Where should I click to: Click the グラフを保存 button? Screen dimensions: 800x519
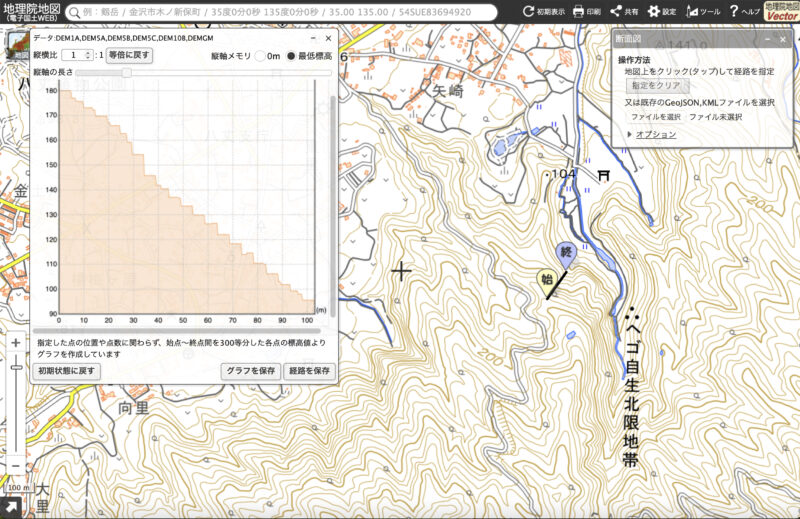249,371
